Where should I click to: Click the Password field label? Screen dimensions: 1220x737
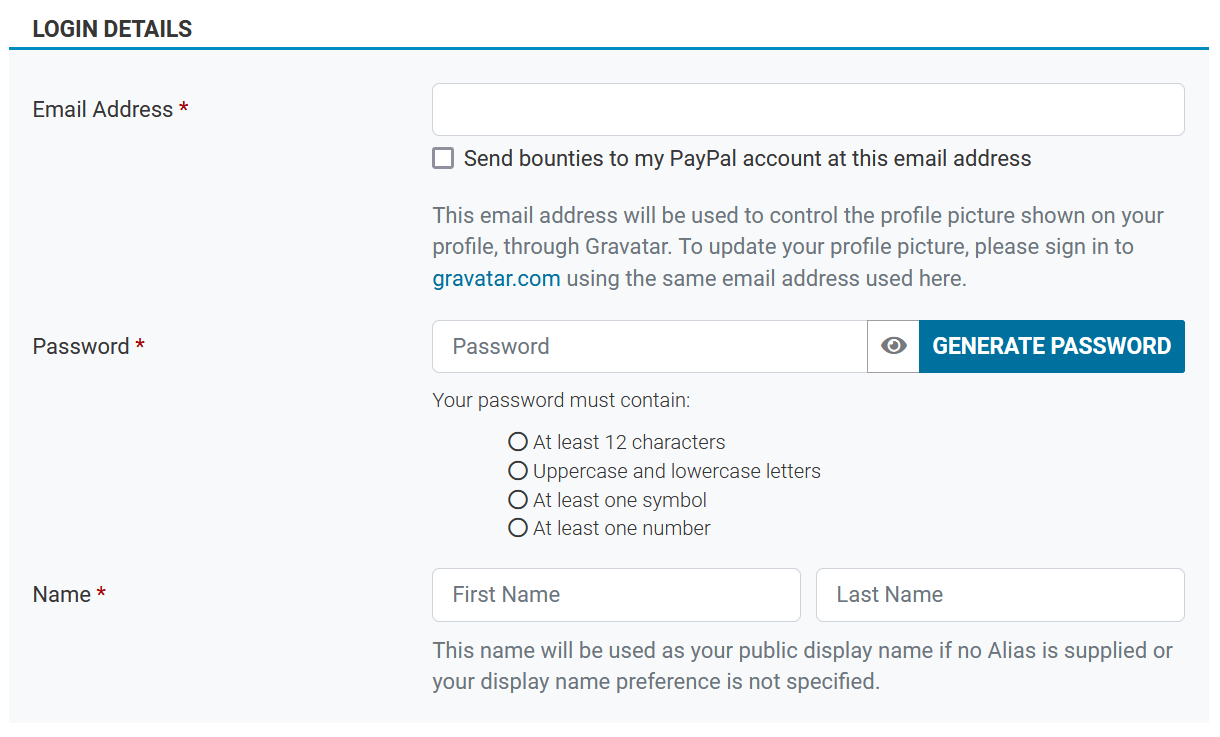coord(79,346)
